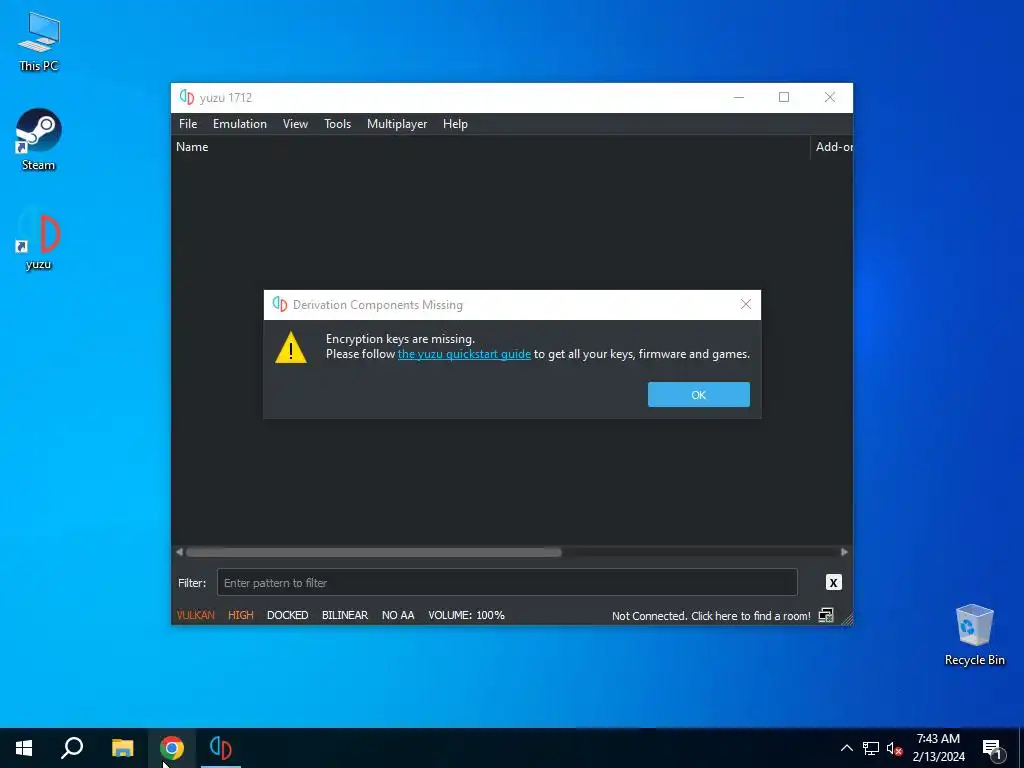Click the Add-ons column header

coord(832,147)
